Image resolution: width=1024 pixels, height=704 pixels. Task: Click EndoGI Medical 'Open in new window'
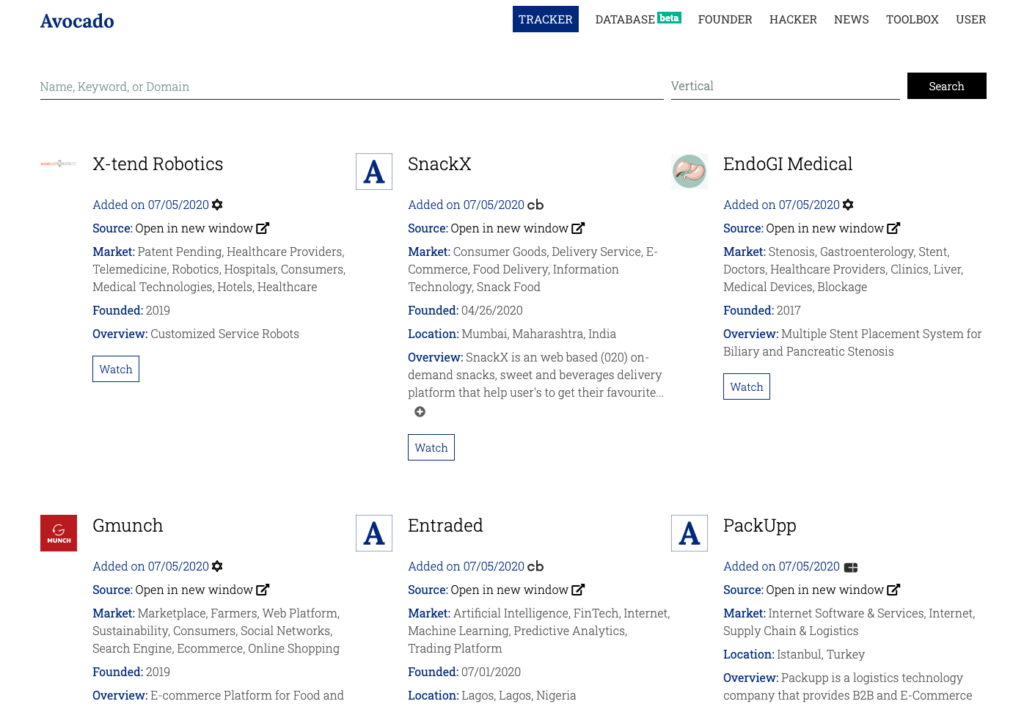point(825,228)
